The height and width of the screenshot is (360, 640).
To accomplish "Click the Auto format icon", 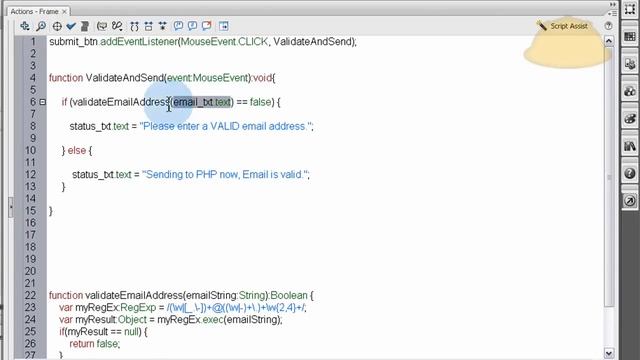I will (x=85, y=26).
